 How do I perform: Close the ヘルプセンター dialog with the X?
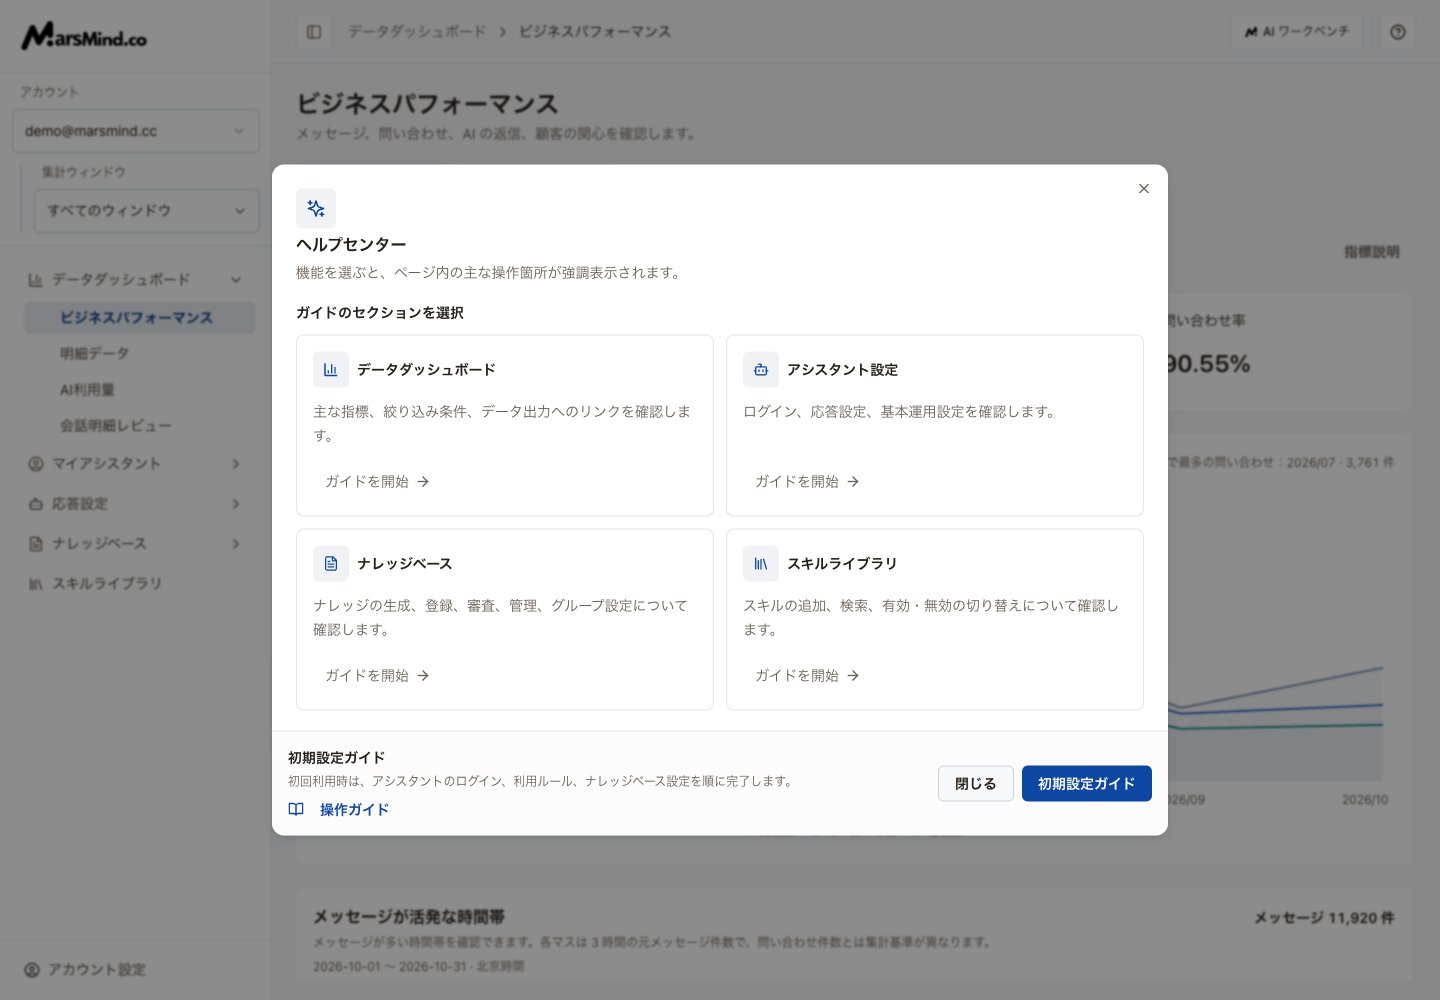1144,189
